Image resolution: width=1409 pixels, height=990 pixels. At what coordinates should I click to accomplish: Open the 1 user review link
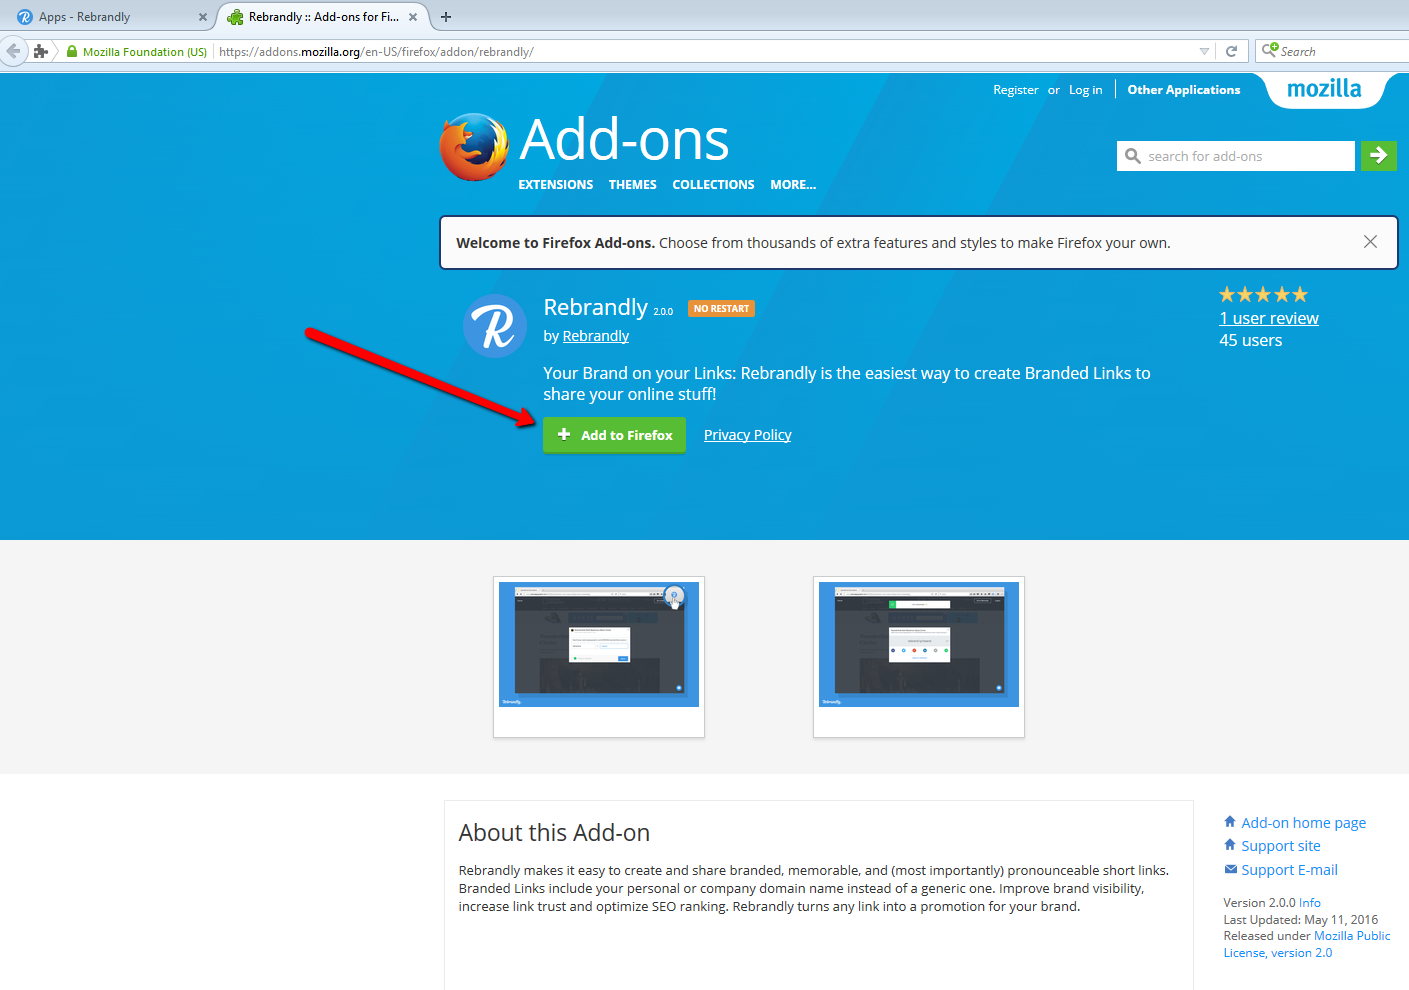click(x=1269, y=318)
